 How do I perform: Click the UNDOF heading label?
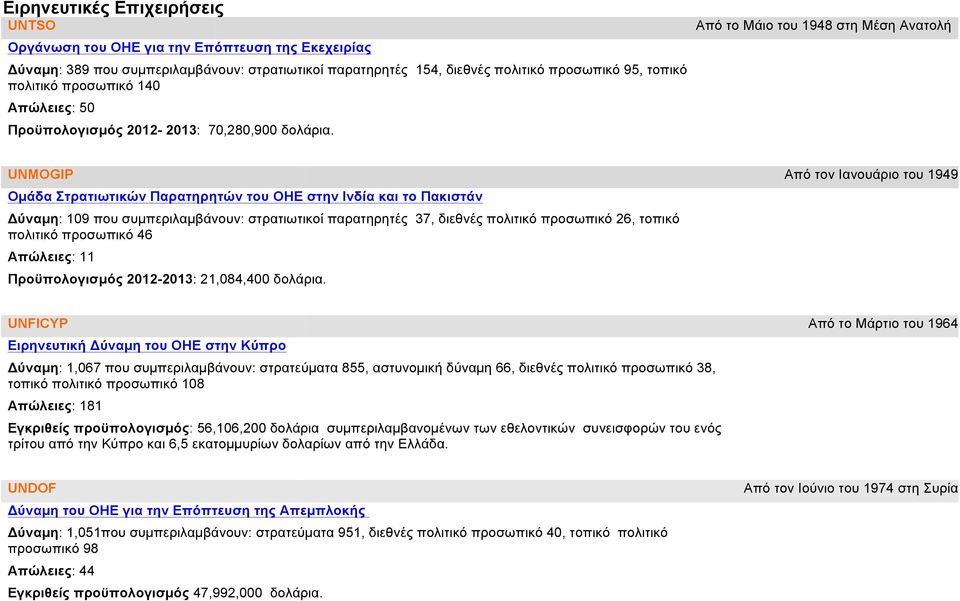point(32,488)
